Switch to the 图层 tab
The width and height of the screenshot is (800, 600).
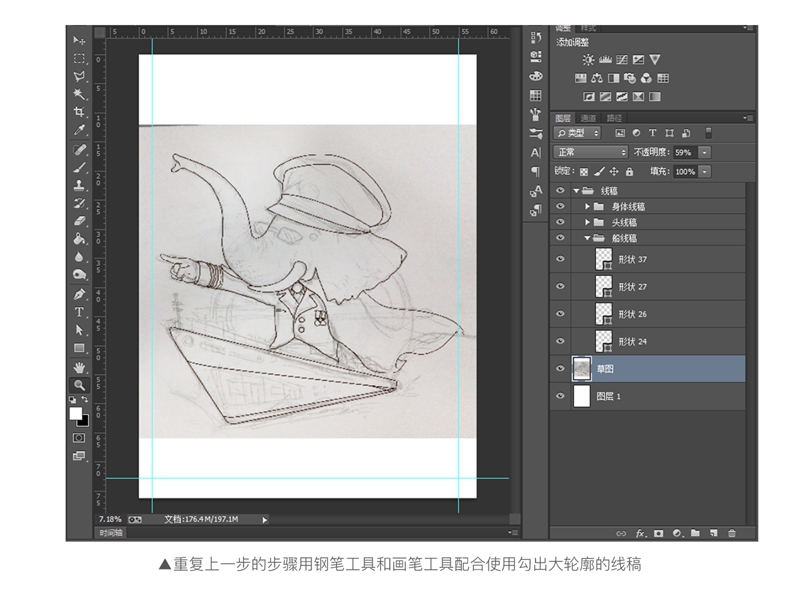(x=563, y=118)
